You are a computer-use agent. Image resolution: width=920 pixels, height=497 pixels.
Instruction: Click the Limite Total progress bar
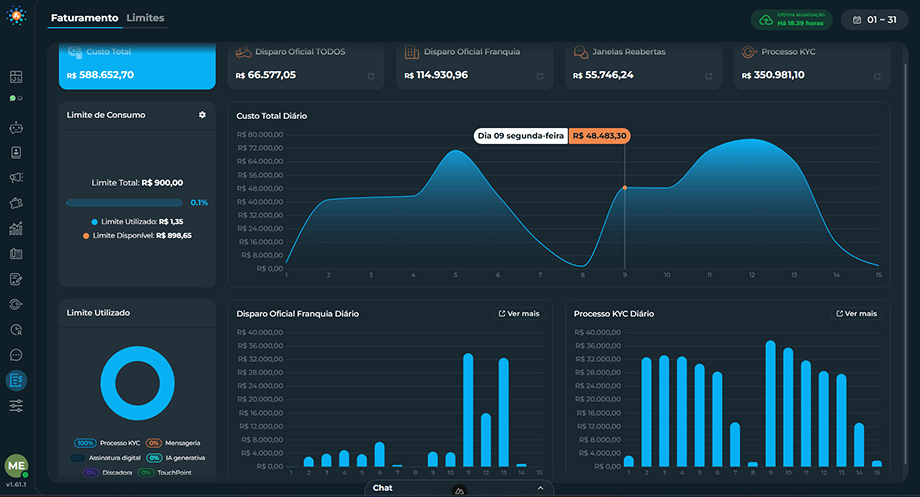tap(124, 202)
